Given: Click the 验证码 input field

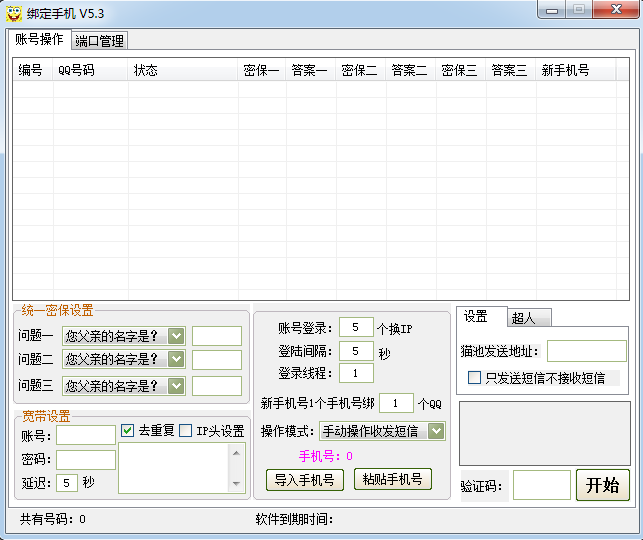Looking at the screenshot, I should [x=542, y=485].
